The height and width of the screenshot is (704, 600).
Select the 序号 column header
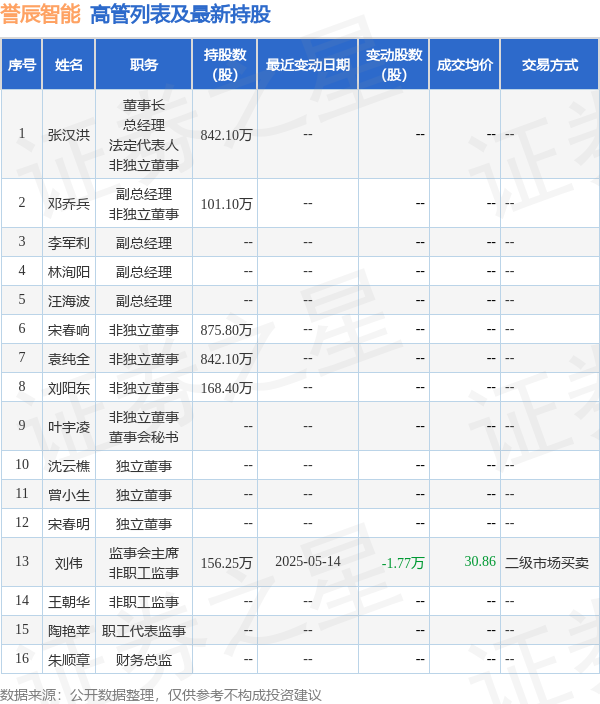22,65
